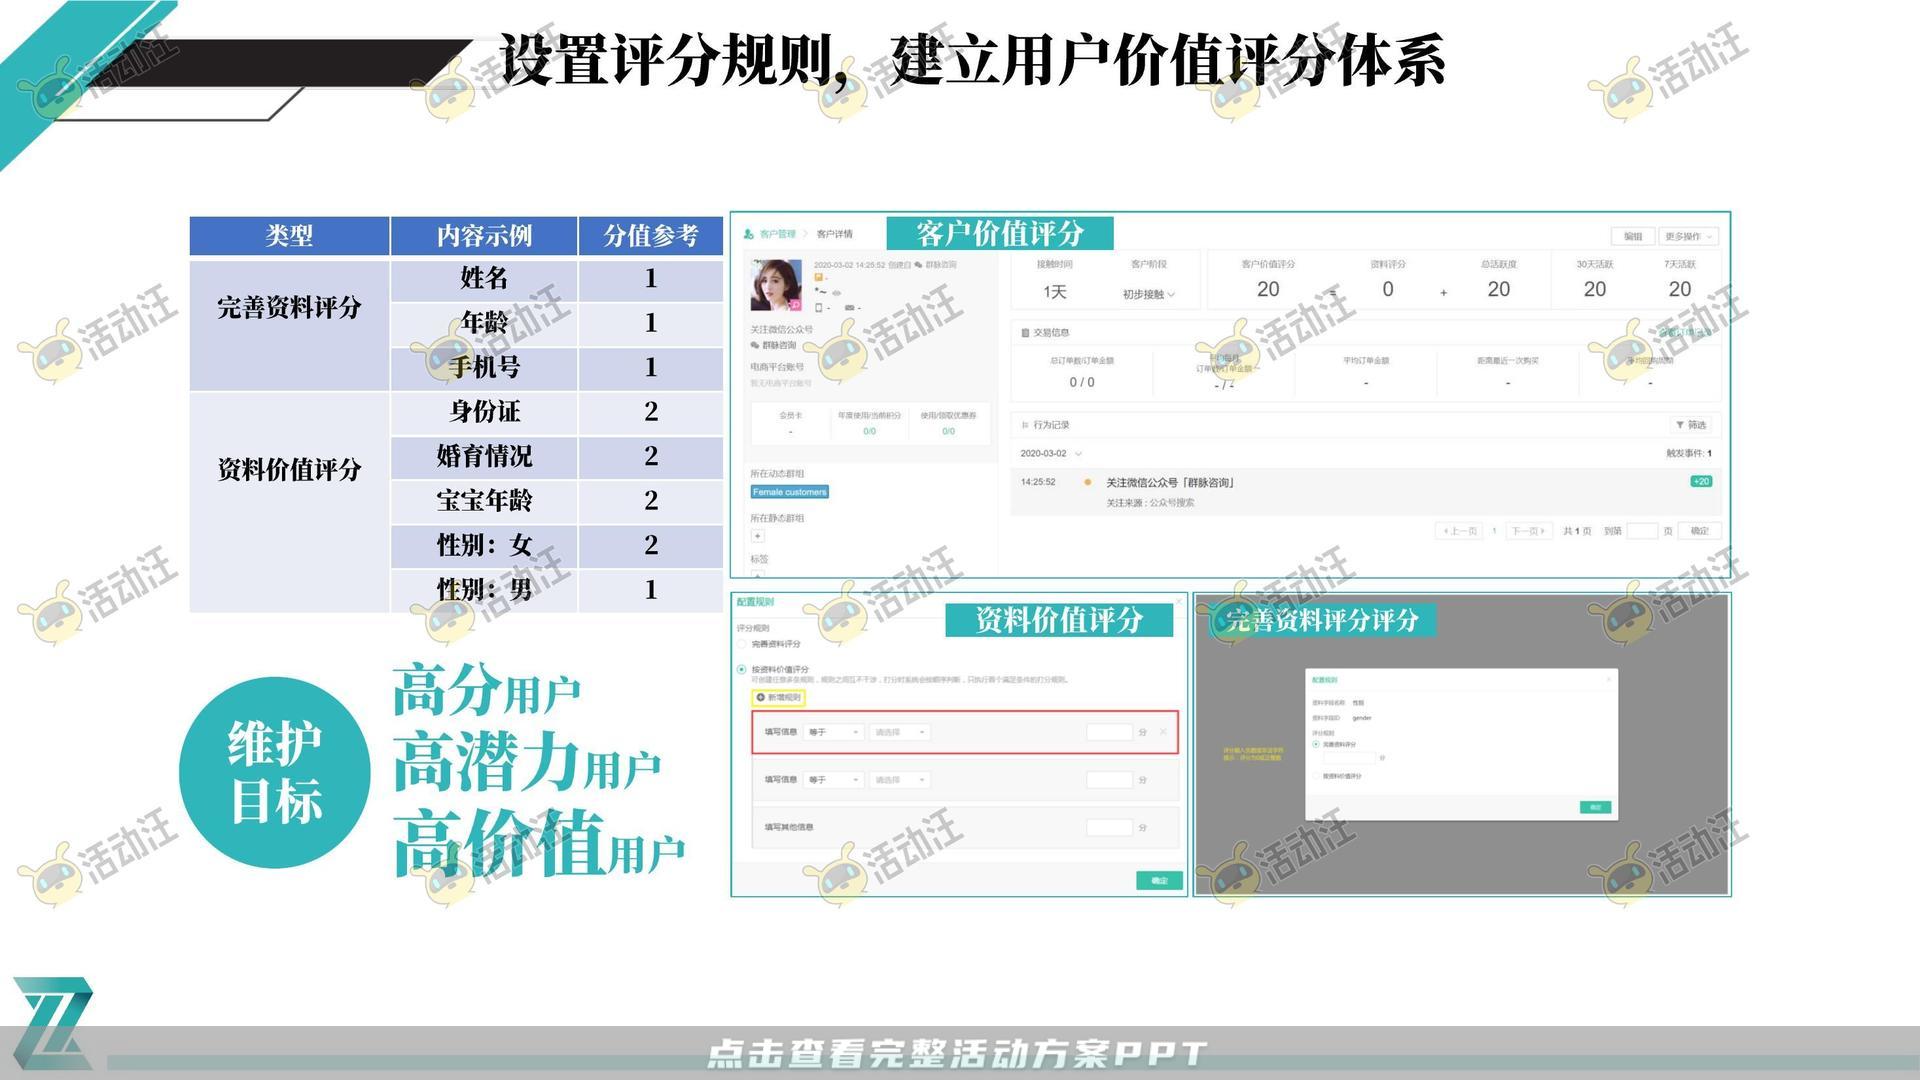
Task: Click the 分值参考 table header
Action: [x=651, y=236]
